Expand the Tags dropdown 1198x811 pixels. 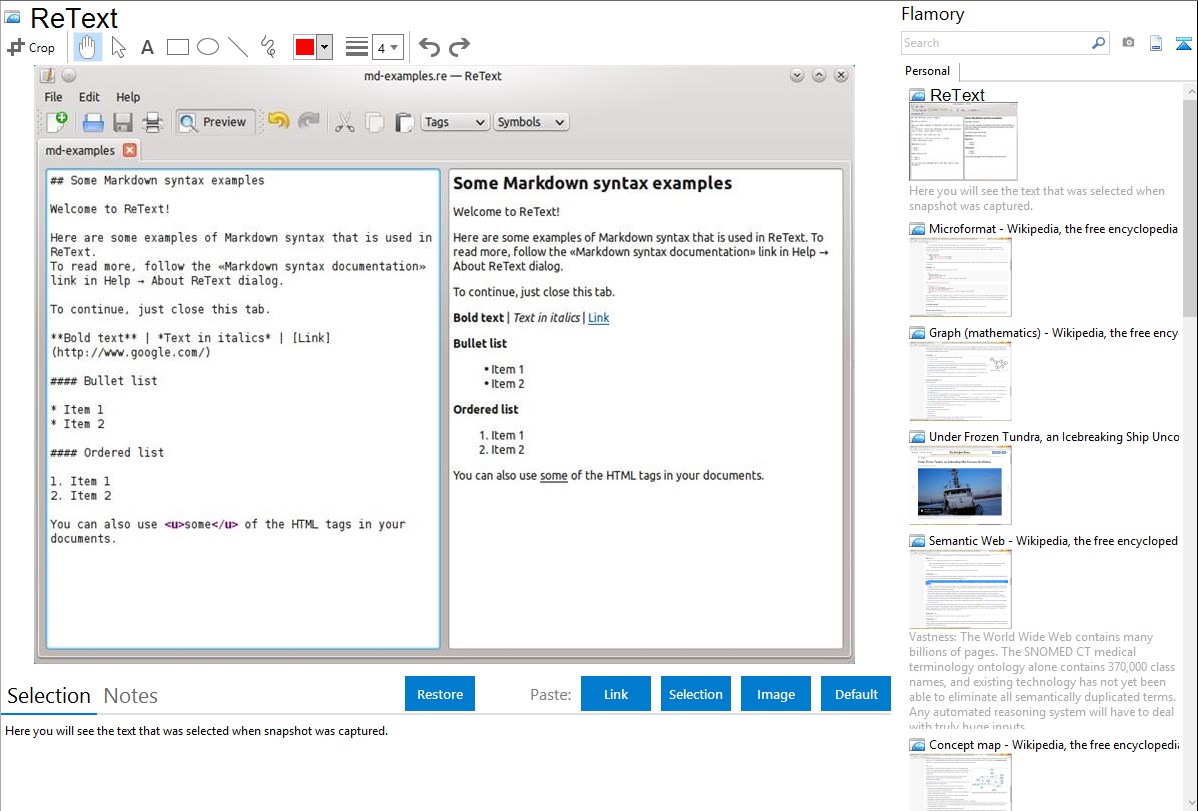(455, 122)
